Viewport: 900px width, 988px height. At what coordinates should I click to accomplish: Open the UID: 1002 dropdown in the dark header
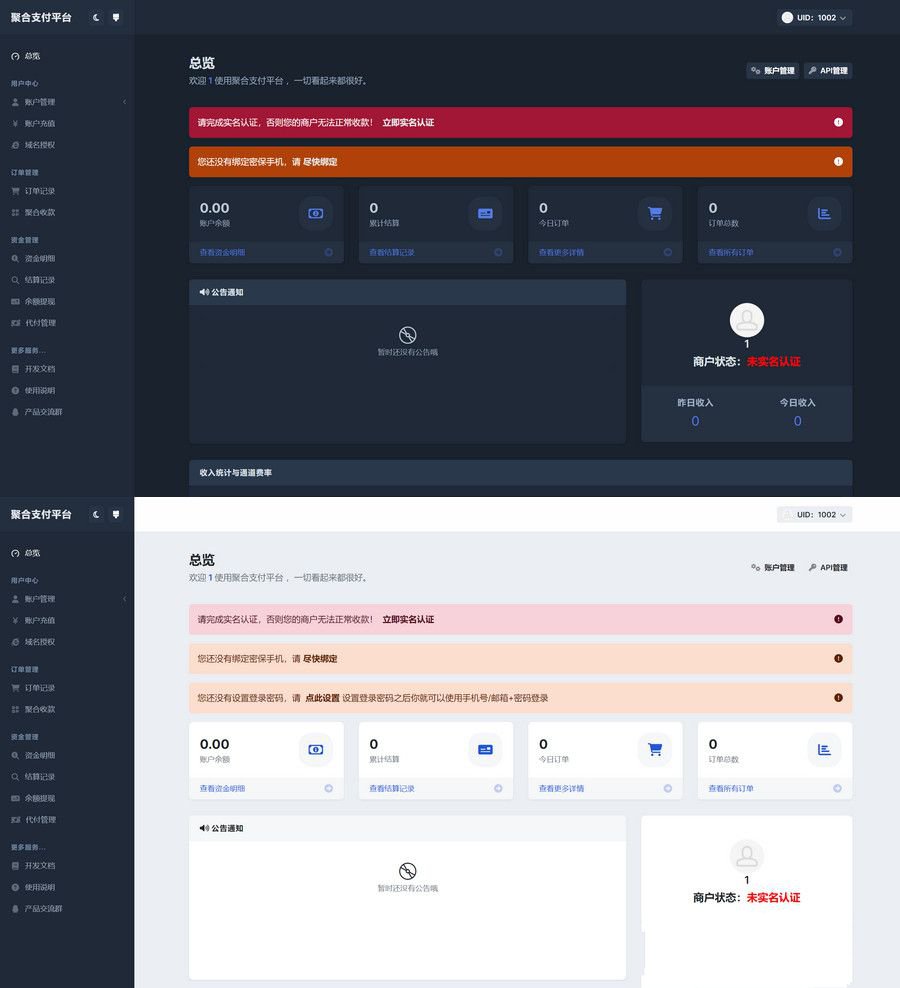814,18
